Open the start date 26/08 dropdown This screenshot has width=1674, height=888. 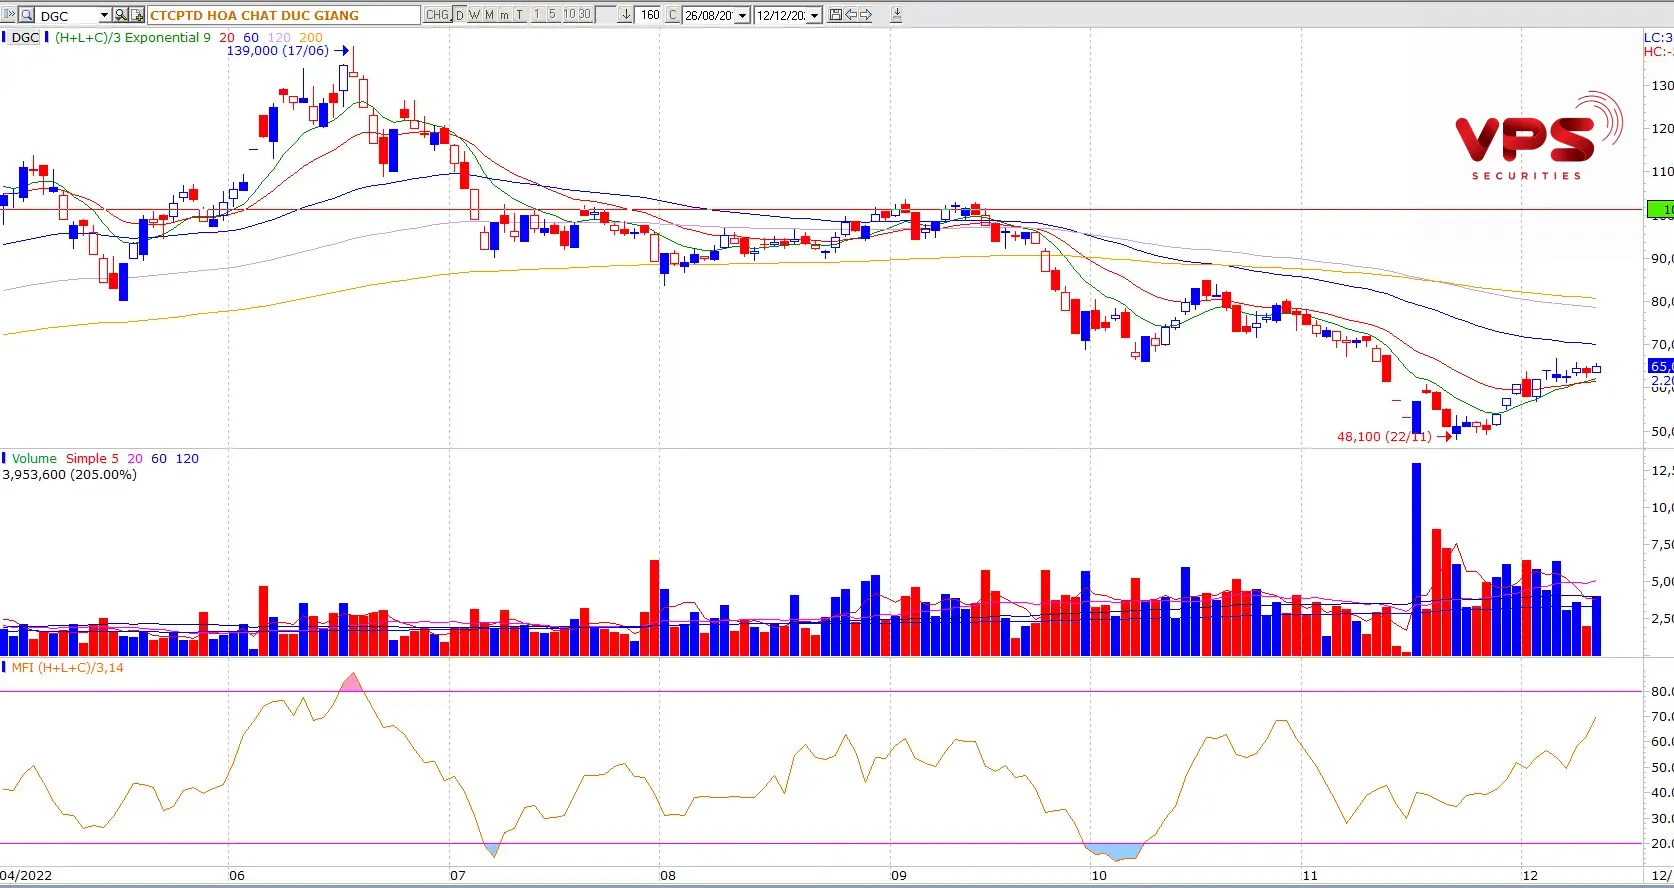(743, 16)
